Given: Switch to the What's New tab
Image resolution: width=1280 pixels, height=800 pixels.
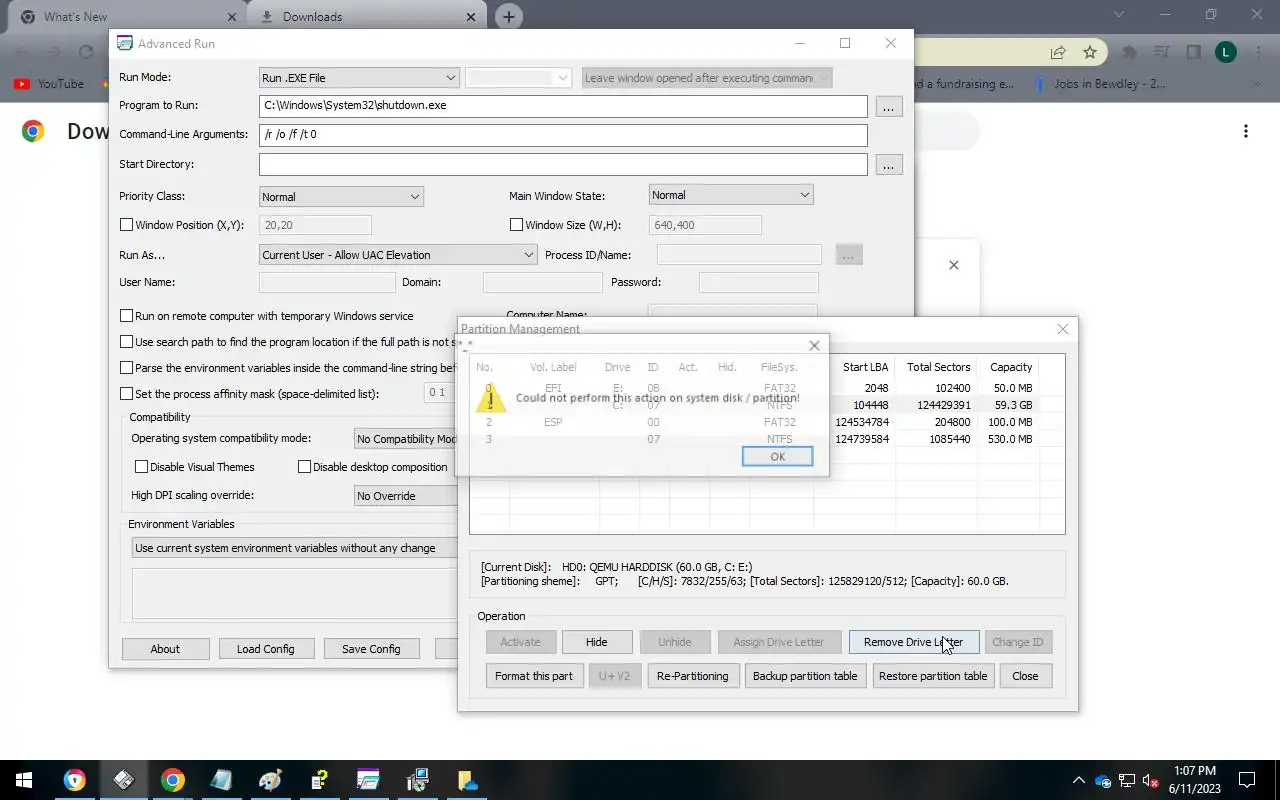Looking at the screenshot, I should click(125, 17).
